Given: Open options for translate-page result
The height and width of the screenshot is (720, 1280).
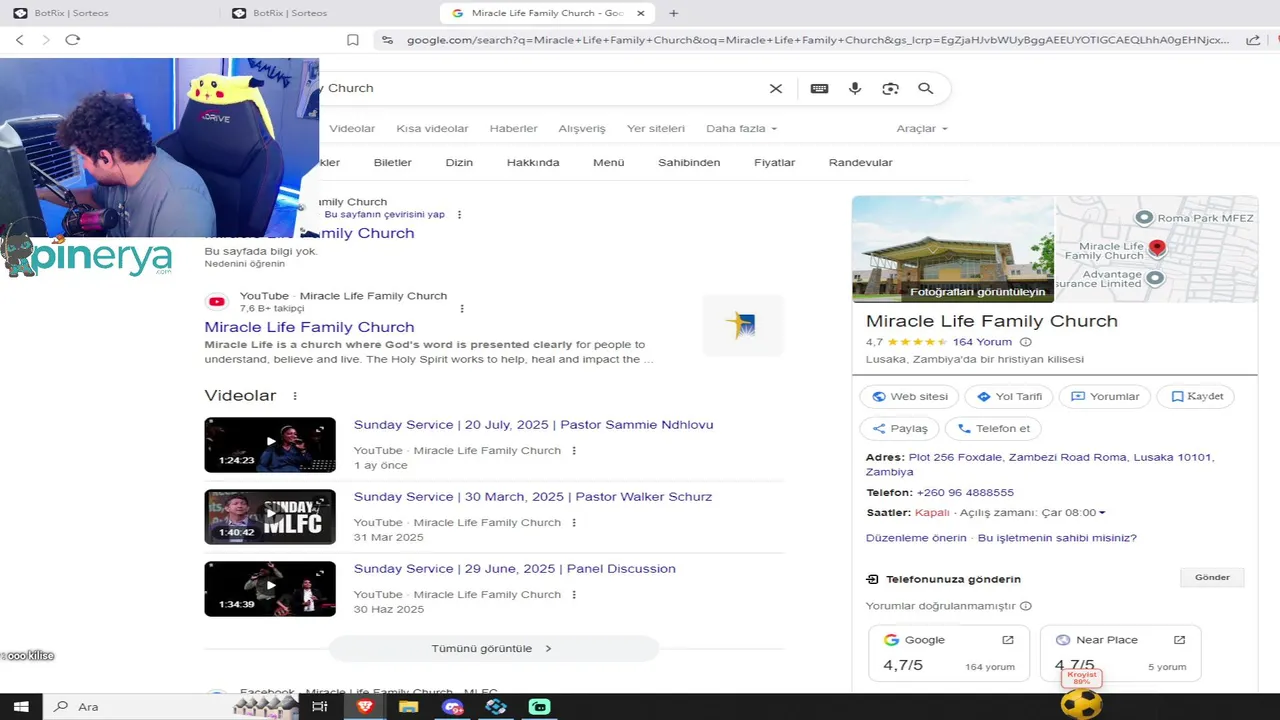Looking at the screenshot, I should [460, 215].
